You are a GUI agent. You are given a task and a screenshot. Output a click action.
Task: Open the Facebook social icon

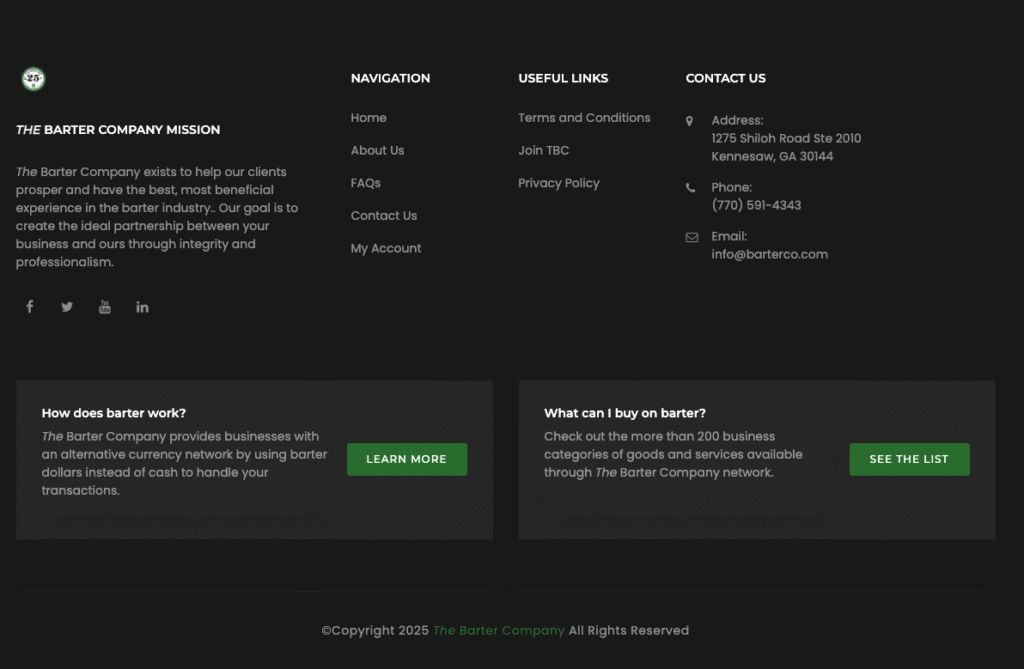tap(30, 307)
